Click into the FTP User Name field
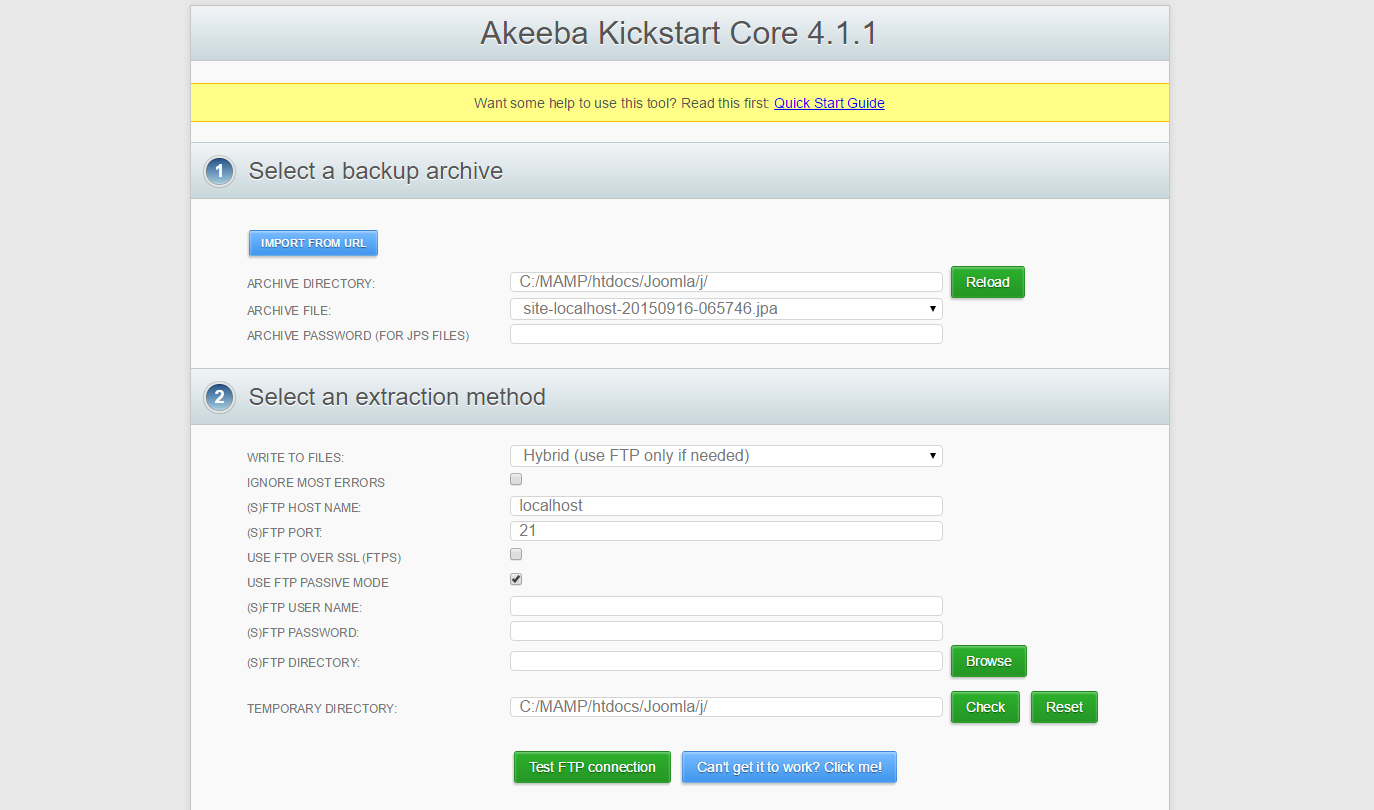The height and width of the screenshot is (810, 1374). click(726, 606)
